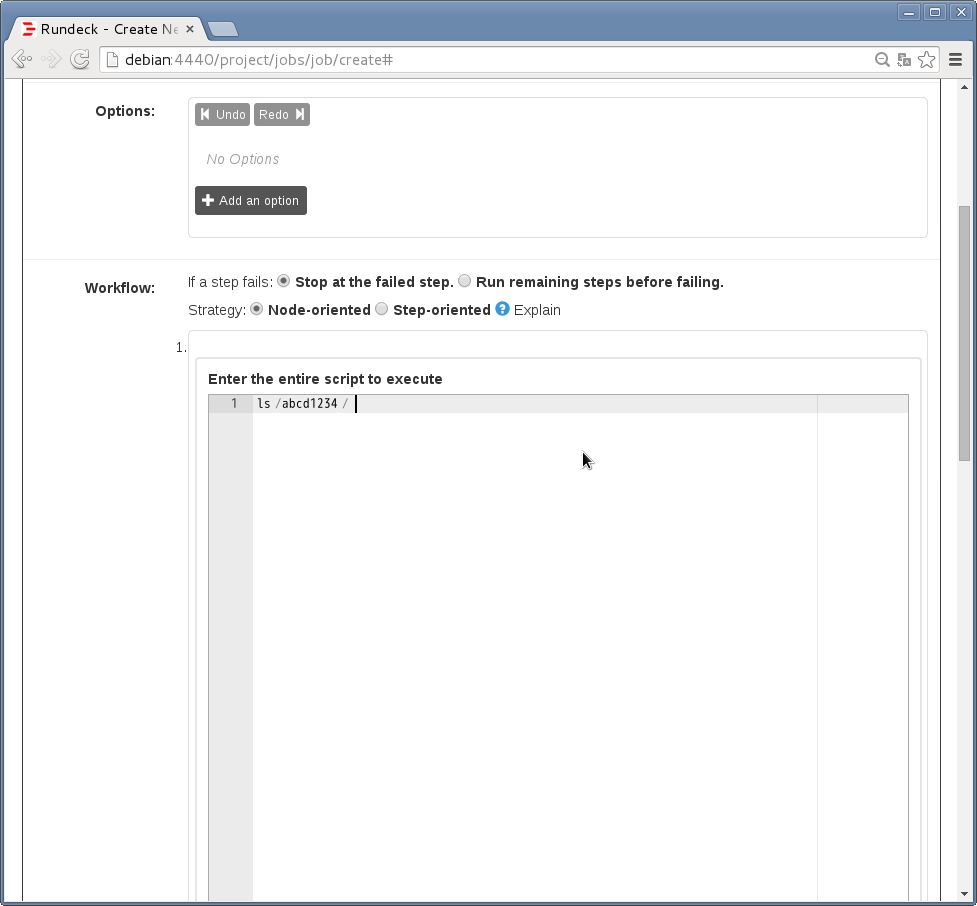Viewport: 977px width, 906px height.
Task: Click Add an option button
Action: click(x=250, y=201)
